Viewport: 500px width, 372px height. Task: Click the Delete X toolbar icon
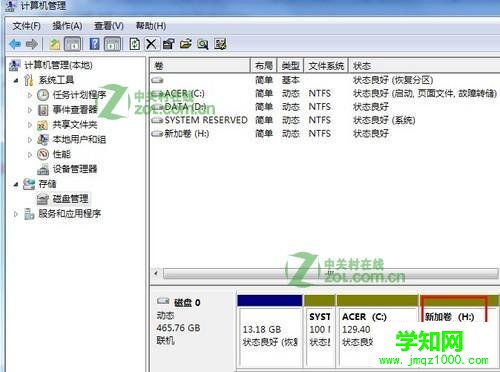click(151, 44)
